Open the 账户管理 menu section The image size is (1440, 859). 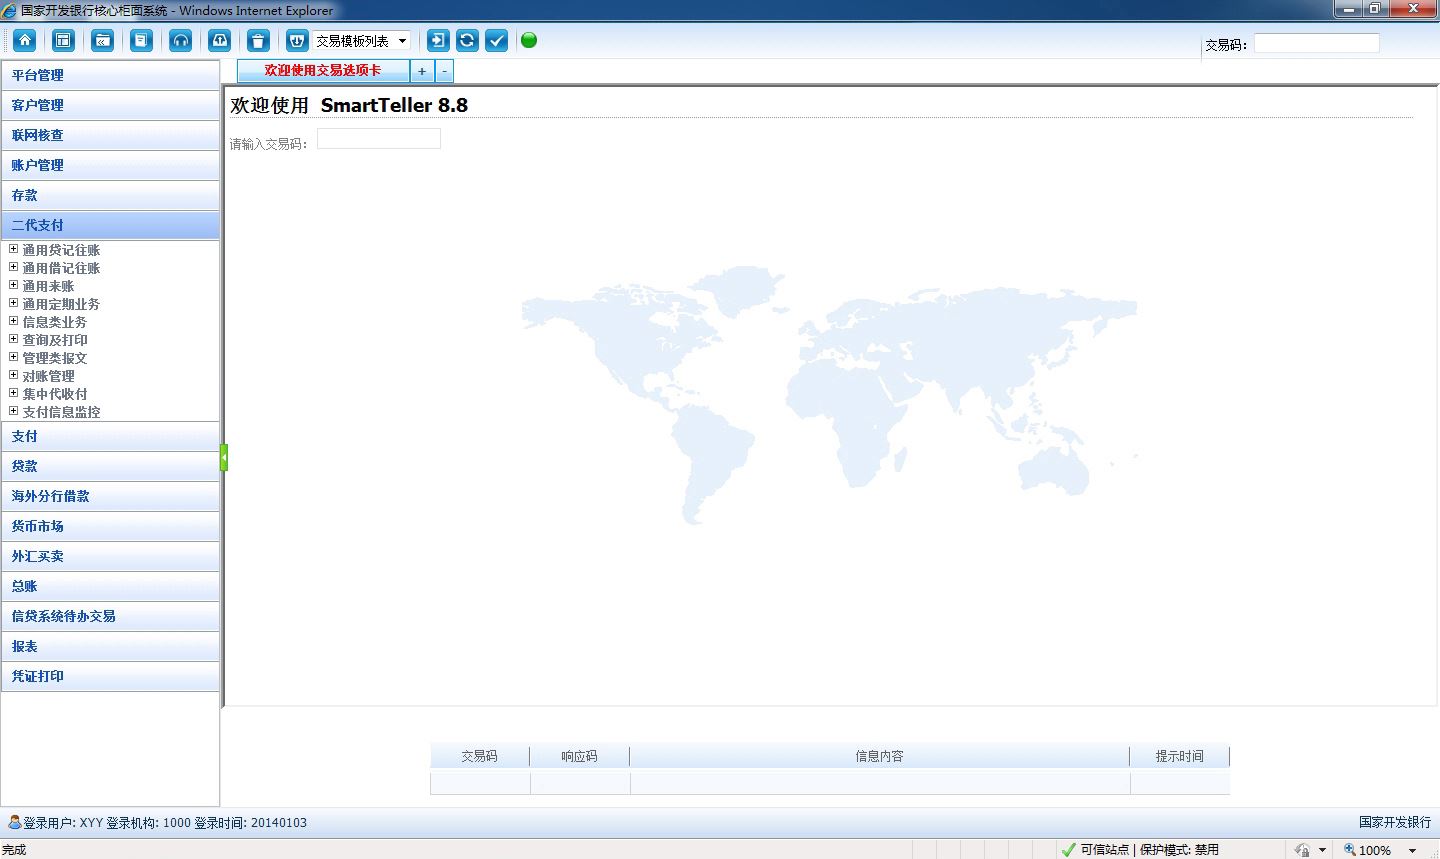coord(110,165)
